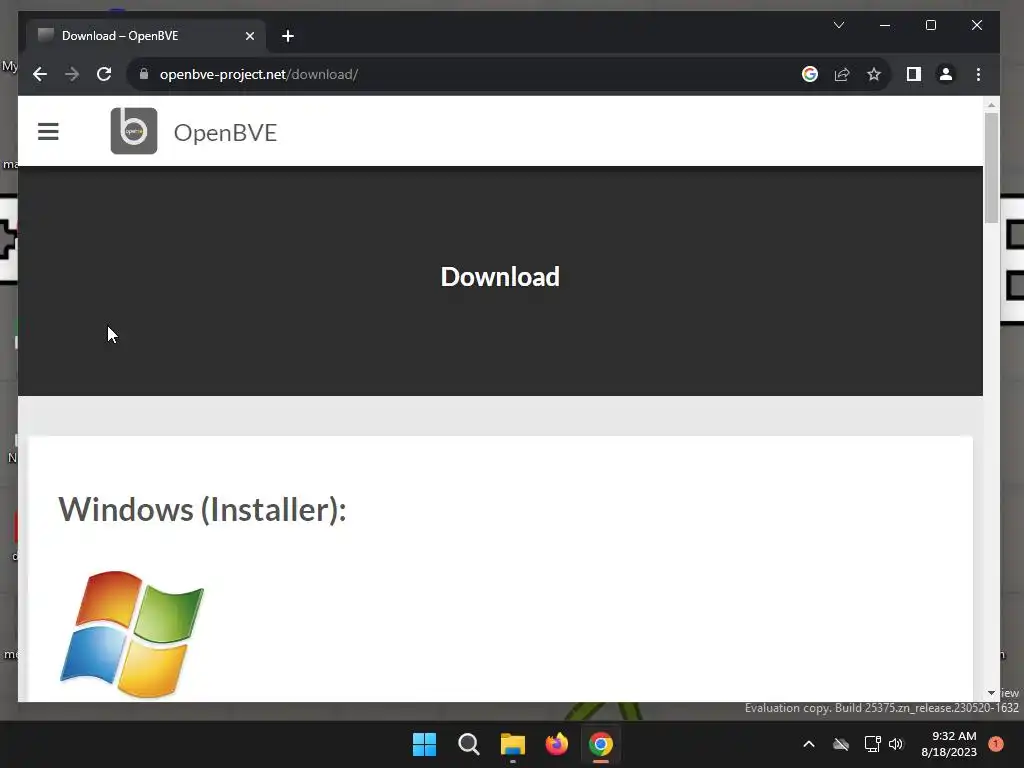Open Chrome three-dot menu
This screenshot has width=1024, height=768.
tap(978, 74)
